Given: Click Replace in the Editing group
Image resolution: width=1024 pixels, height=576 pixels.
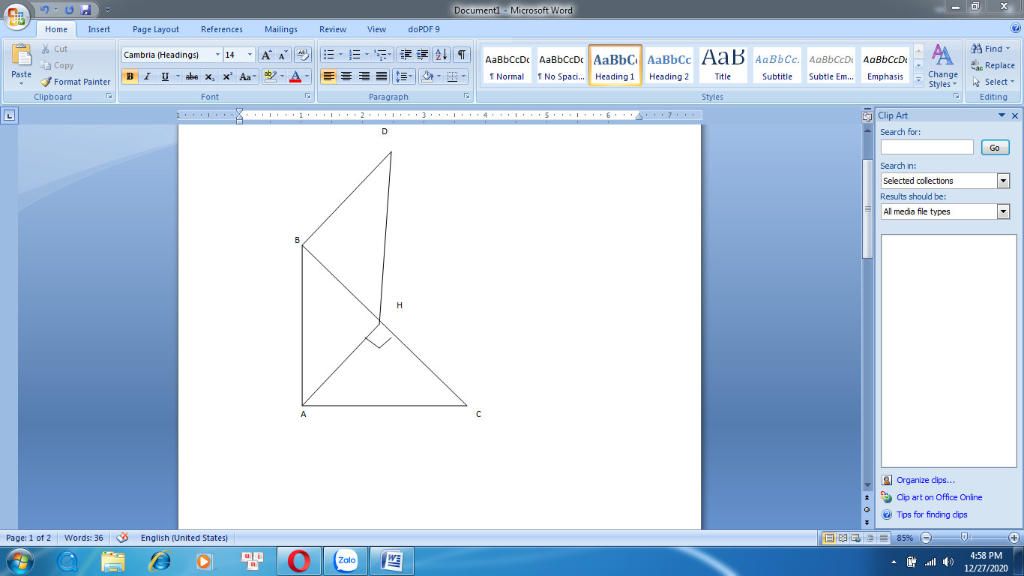Looking at the screenshot, I should click(993, 65).
